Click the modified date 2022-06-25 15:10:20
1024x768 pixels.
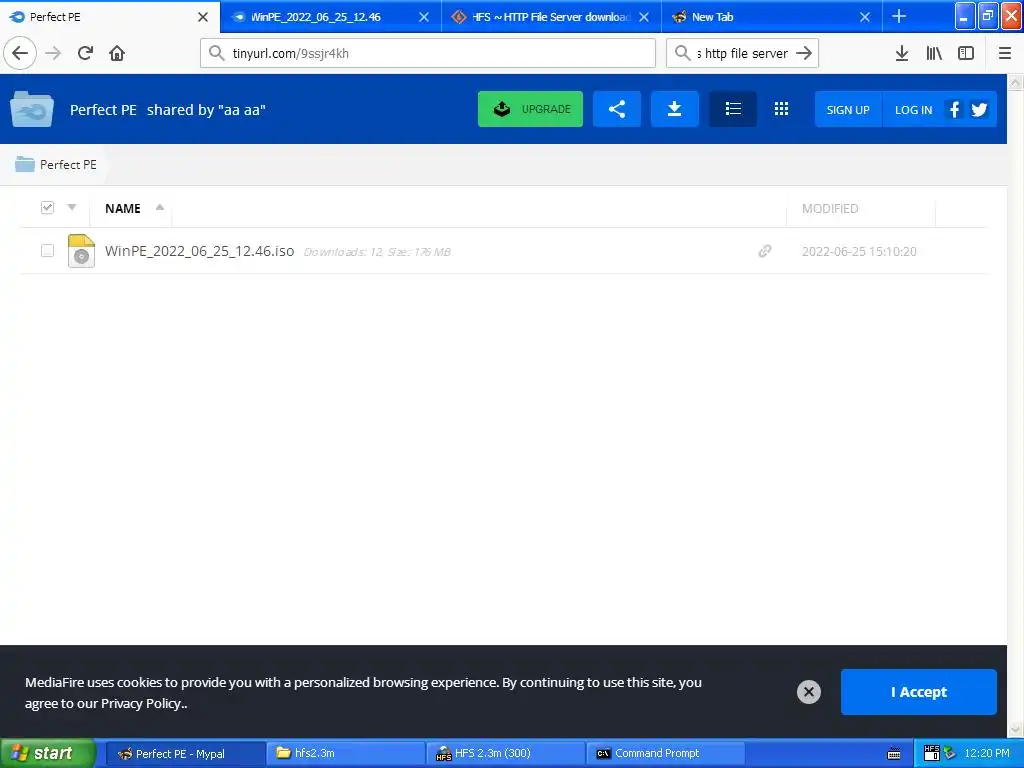pyautogui.click(x=859, y=251)
